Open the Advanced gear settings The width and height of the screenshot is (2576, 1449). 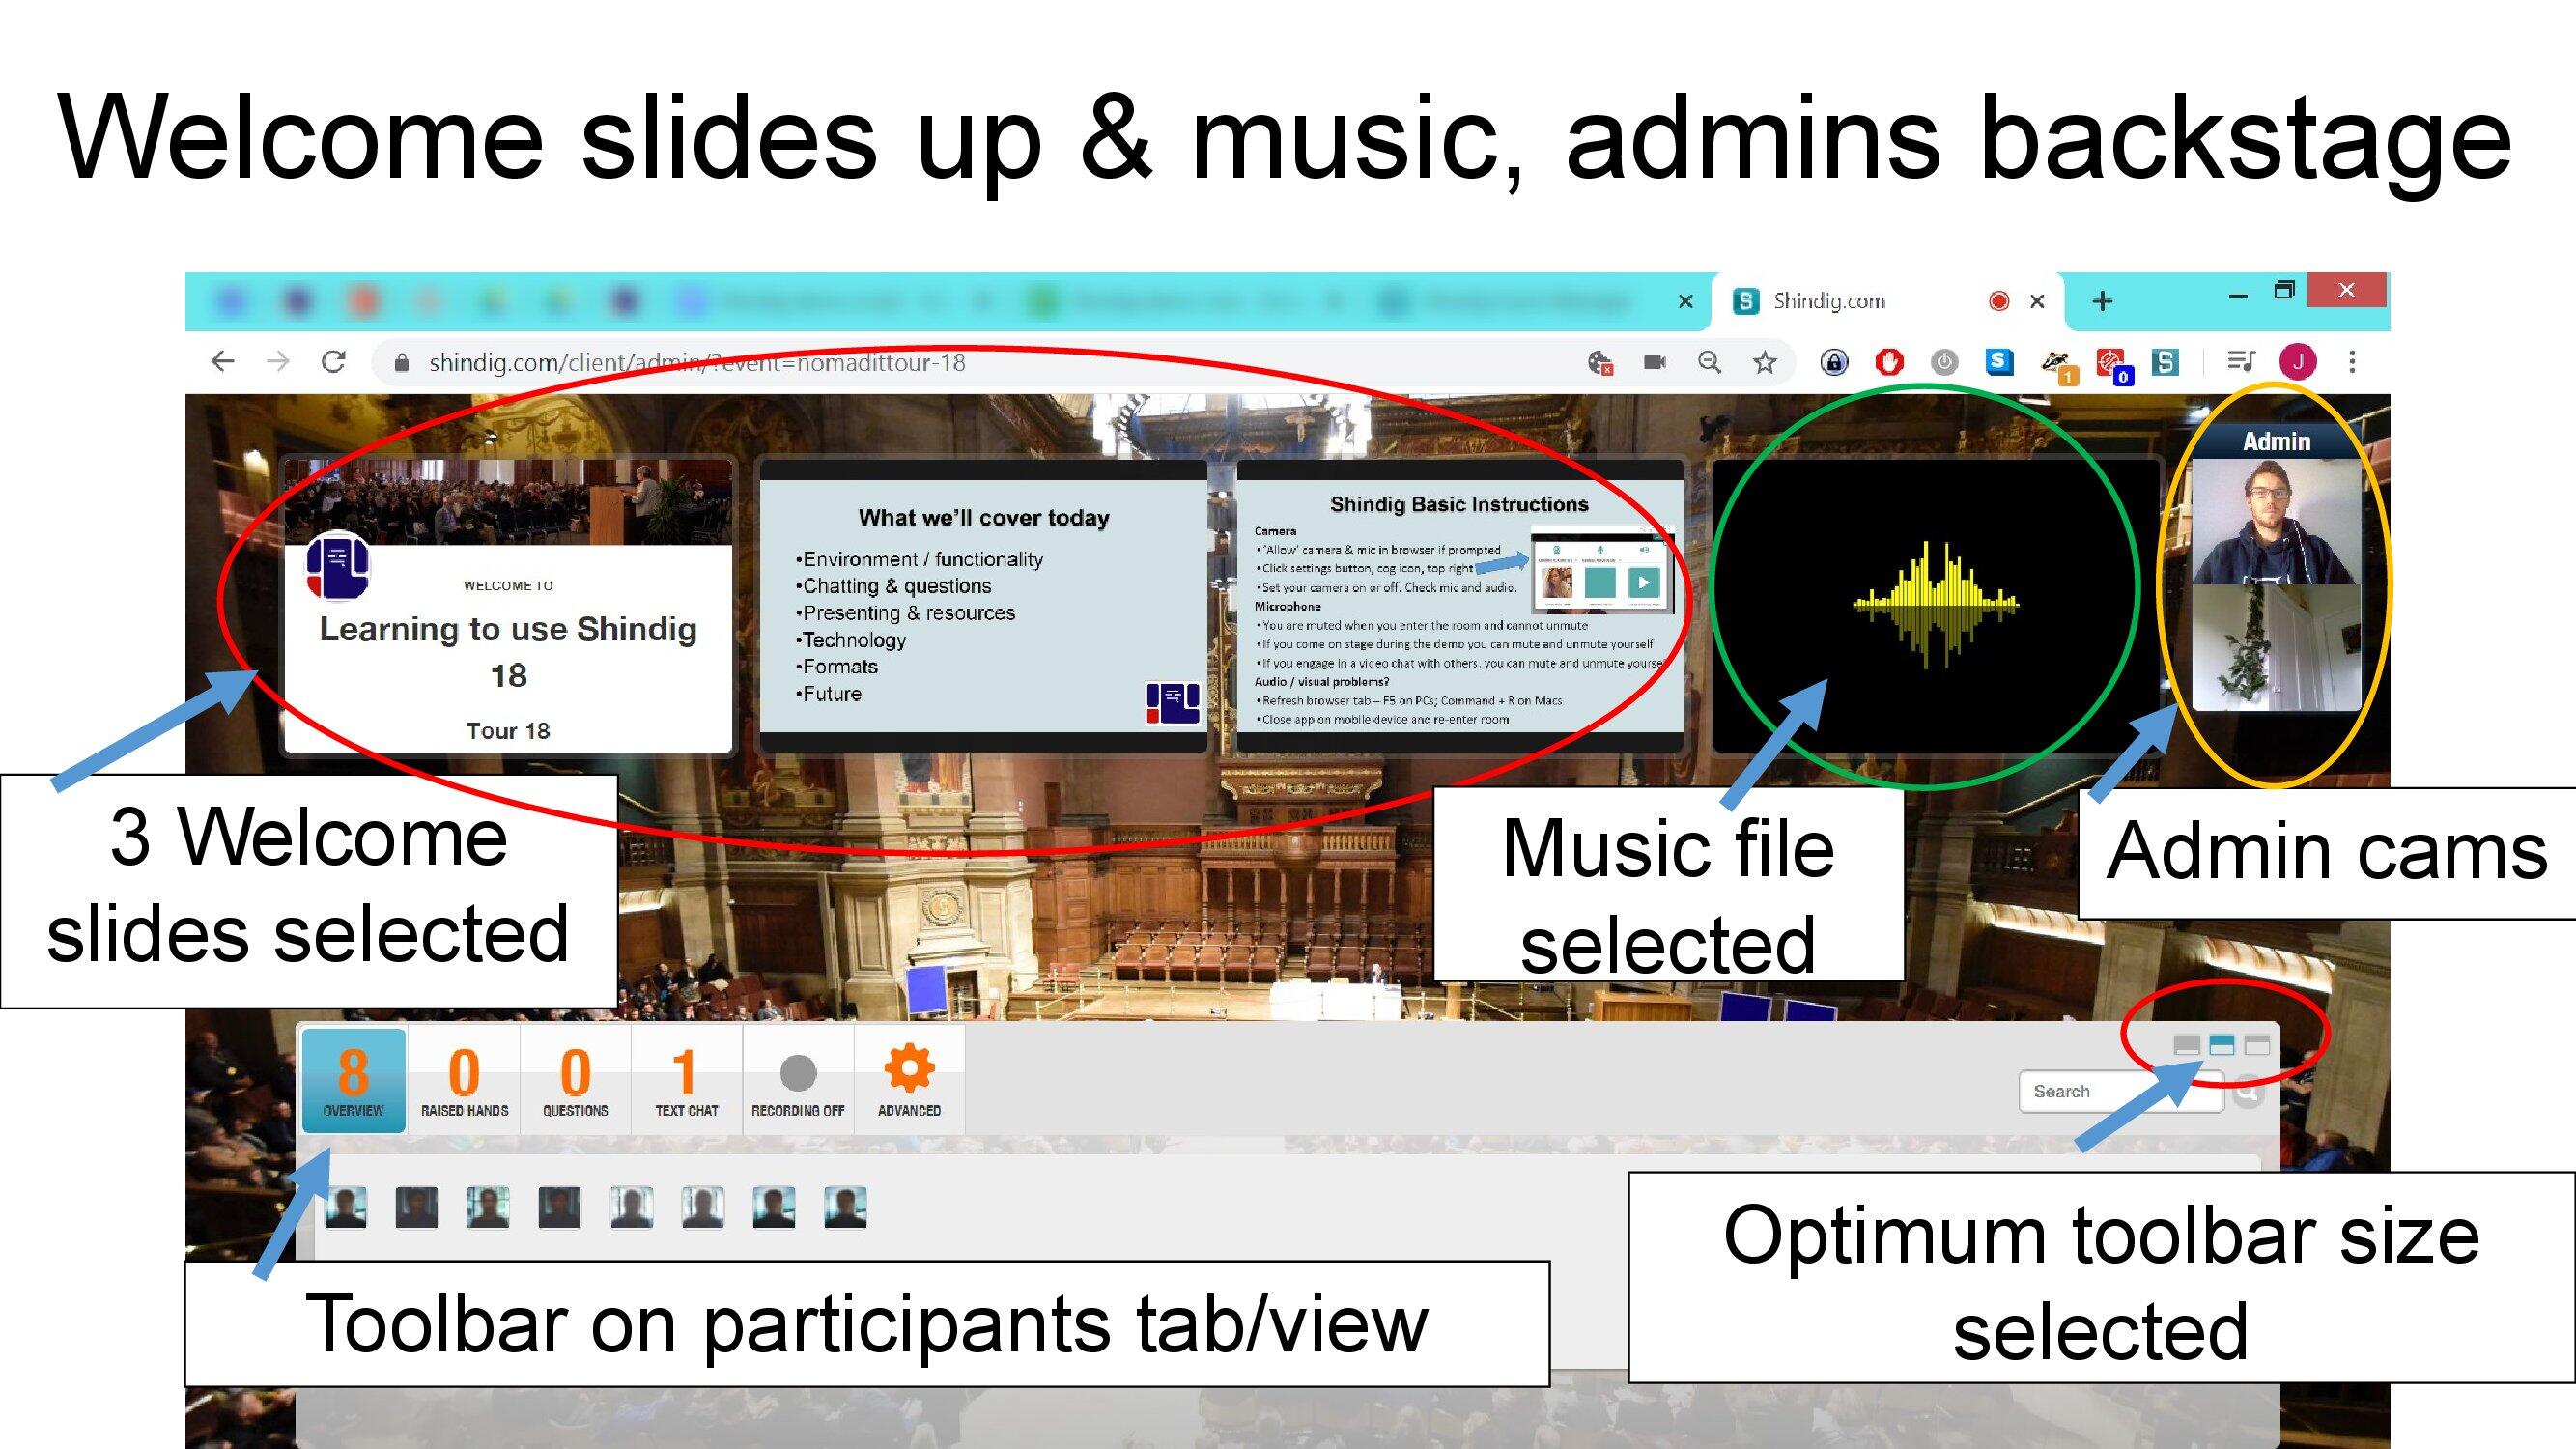[908, 1079]
